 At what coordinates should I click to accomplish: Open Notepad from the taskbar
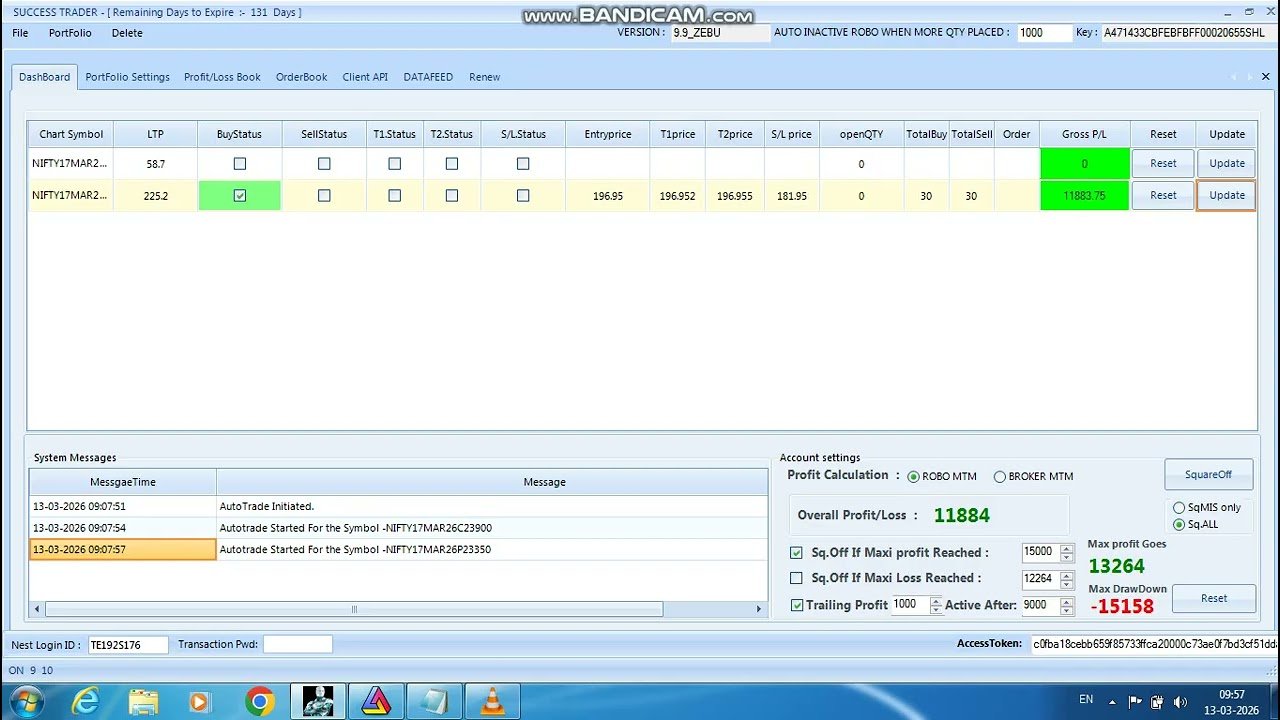[434, 699]
